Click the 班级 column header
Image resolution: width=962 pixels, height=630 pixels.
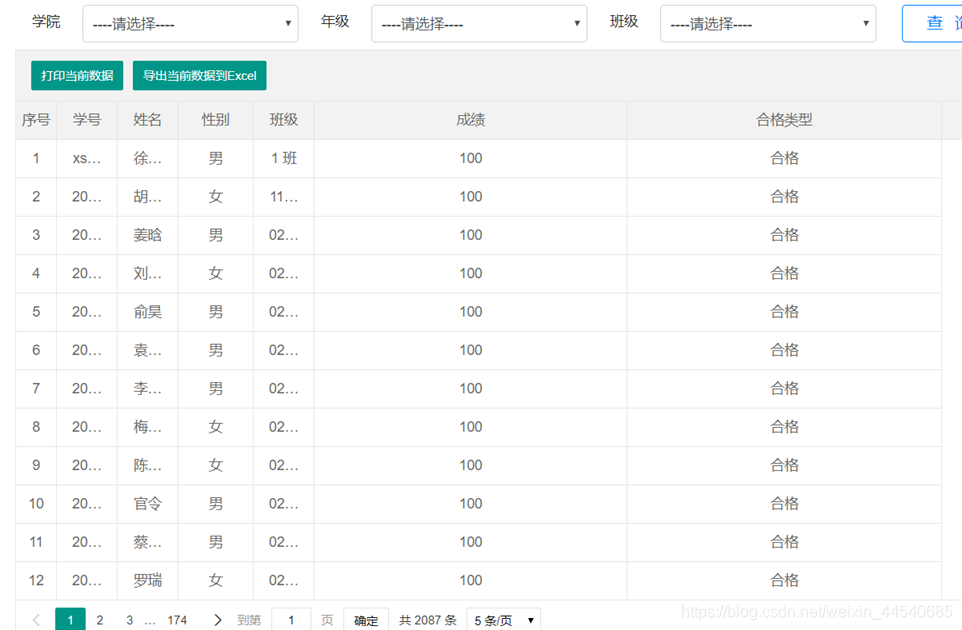[x=283, y=120]
